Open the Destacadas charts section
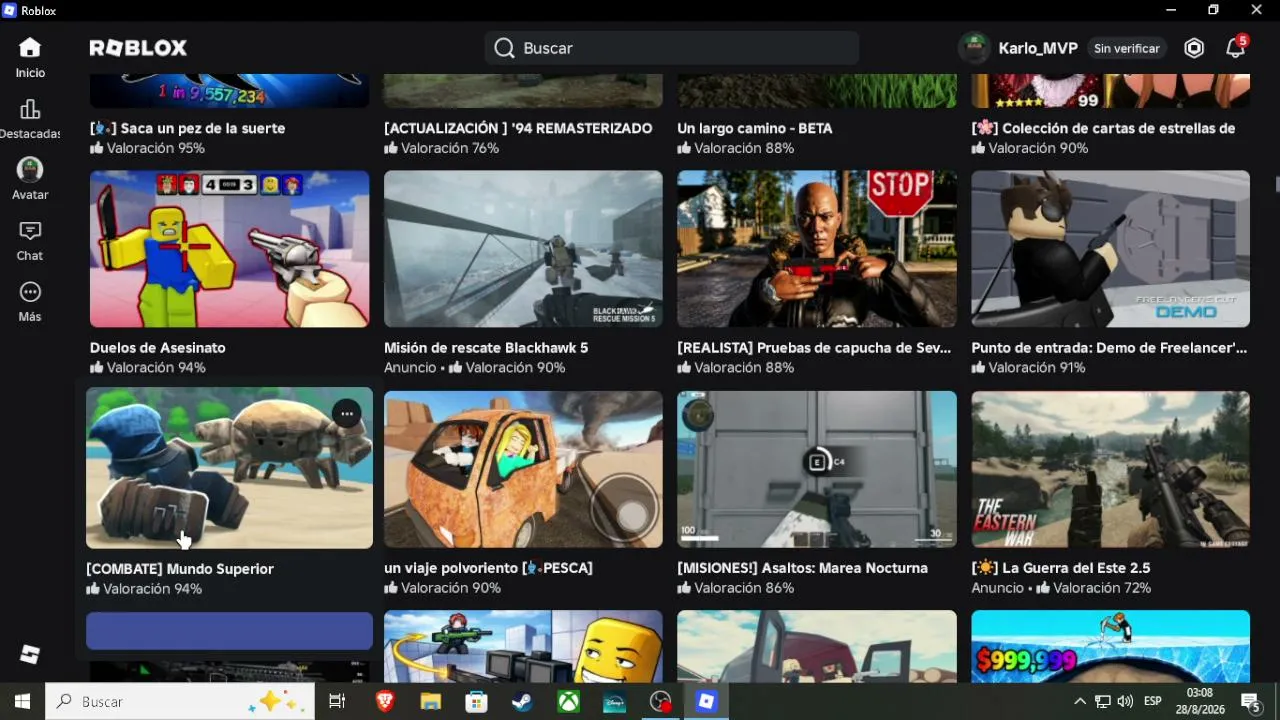1280x720 pixels. [x=30, y=119]
